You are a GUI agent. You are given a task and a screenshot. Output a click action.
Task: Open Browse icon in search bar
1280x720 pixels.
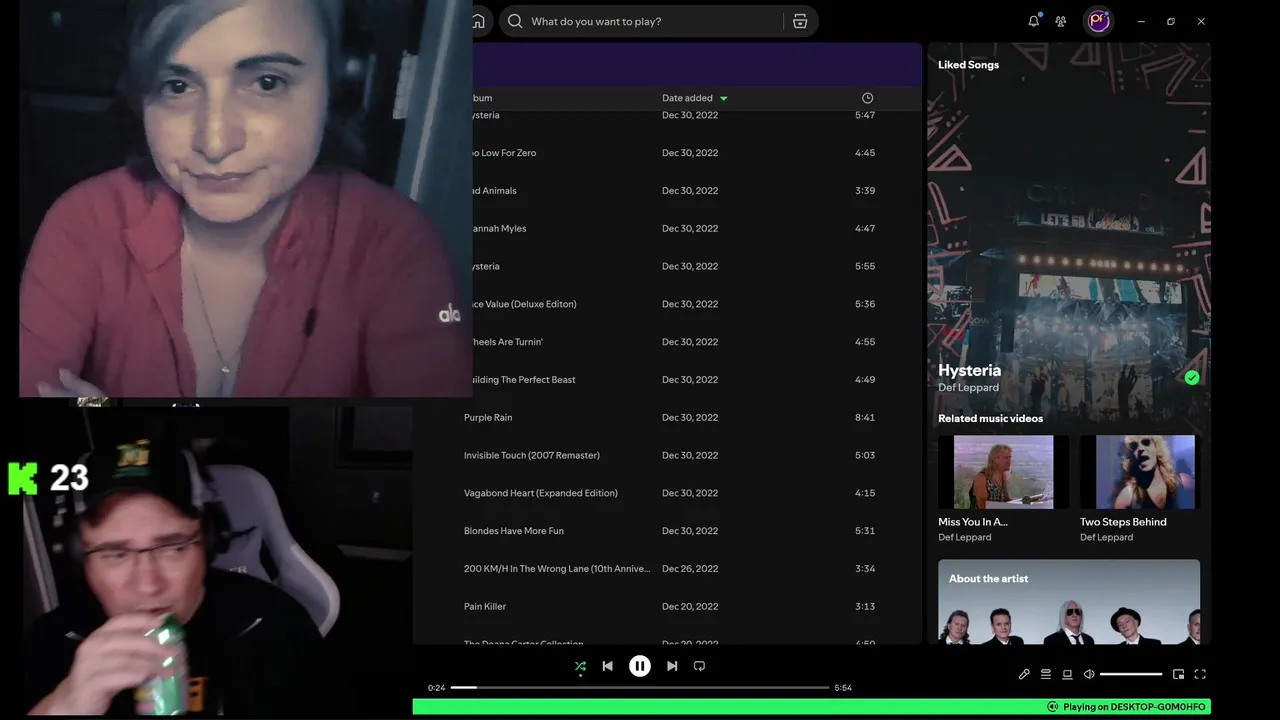800,21
